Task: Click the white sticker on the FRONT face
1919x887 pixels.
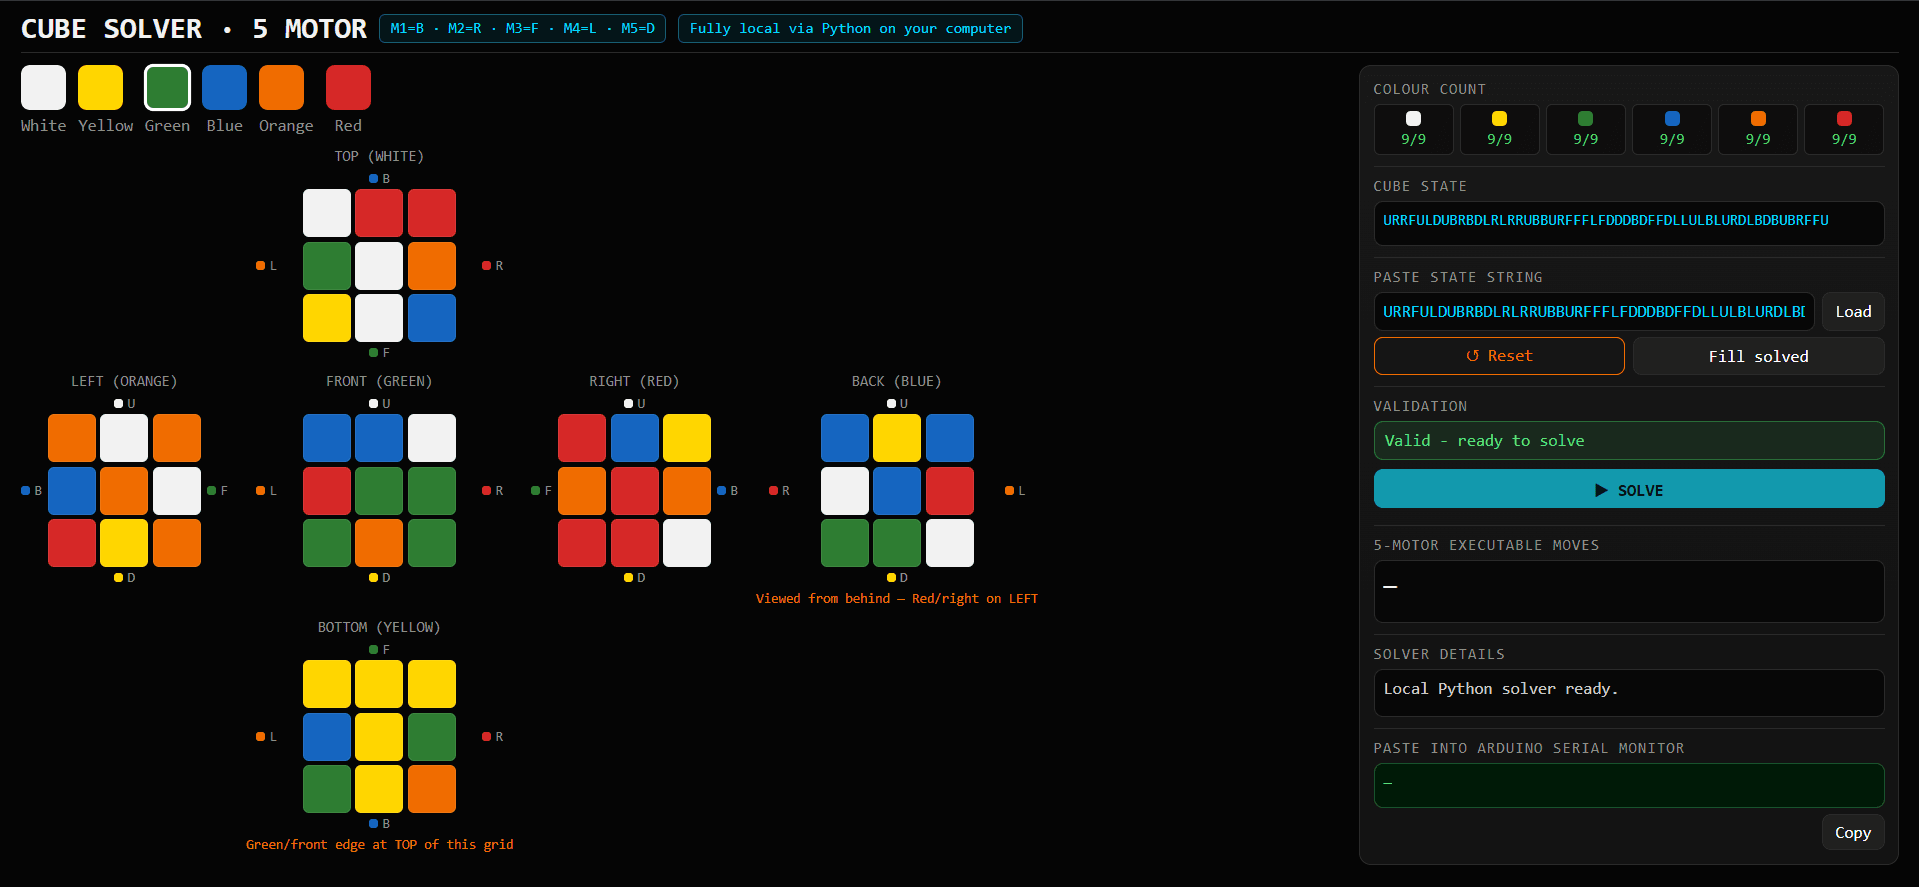Action: click(432, 438)
